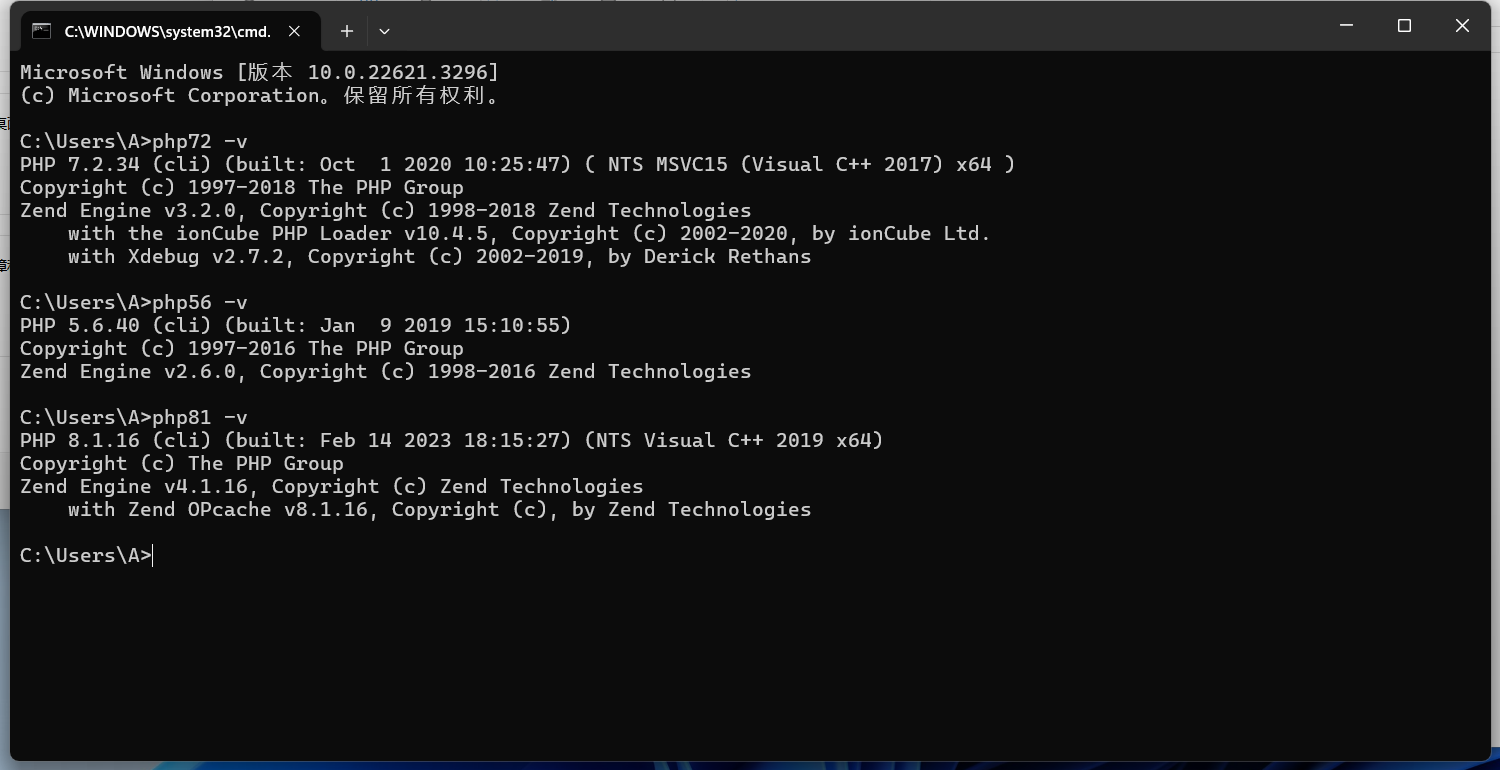1500x770 pixels.
Task: Minimize the terminal window
Action: (x=1346, y=26)
